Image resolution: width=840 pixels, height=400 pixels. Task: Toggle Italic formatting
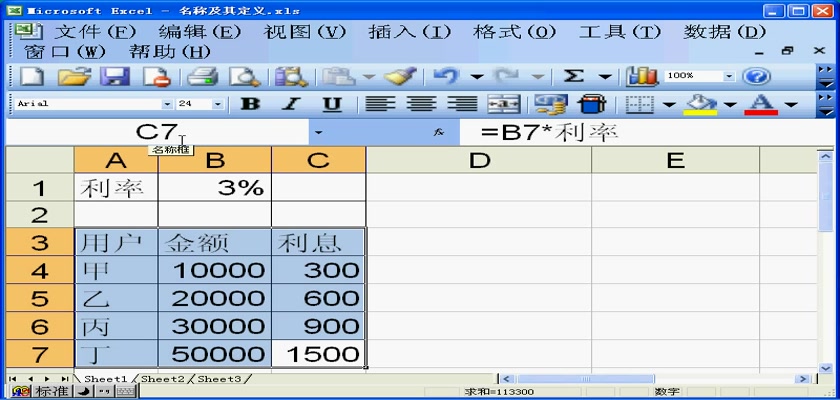pos(291,104)
